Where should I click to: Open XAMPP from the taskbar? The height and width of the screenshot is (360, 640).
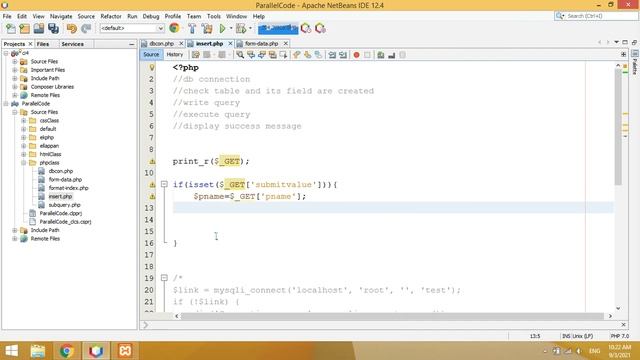tap(125, 351)
